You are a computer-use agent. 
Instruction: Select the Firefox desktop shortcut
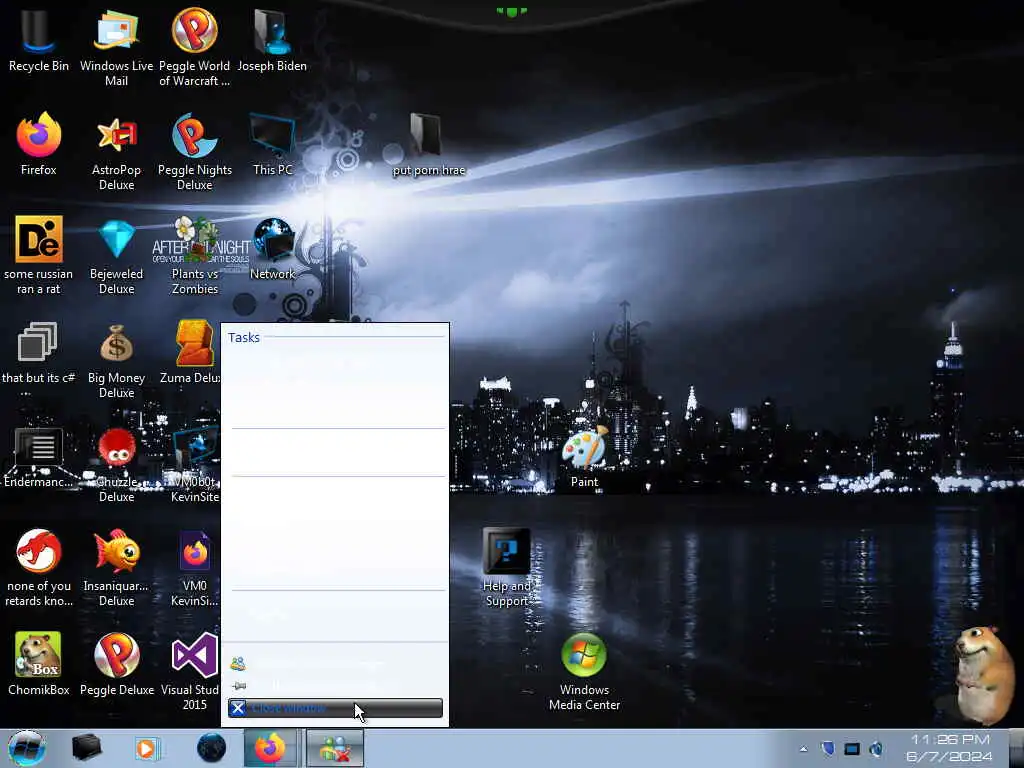(39, 144)
